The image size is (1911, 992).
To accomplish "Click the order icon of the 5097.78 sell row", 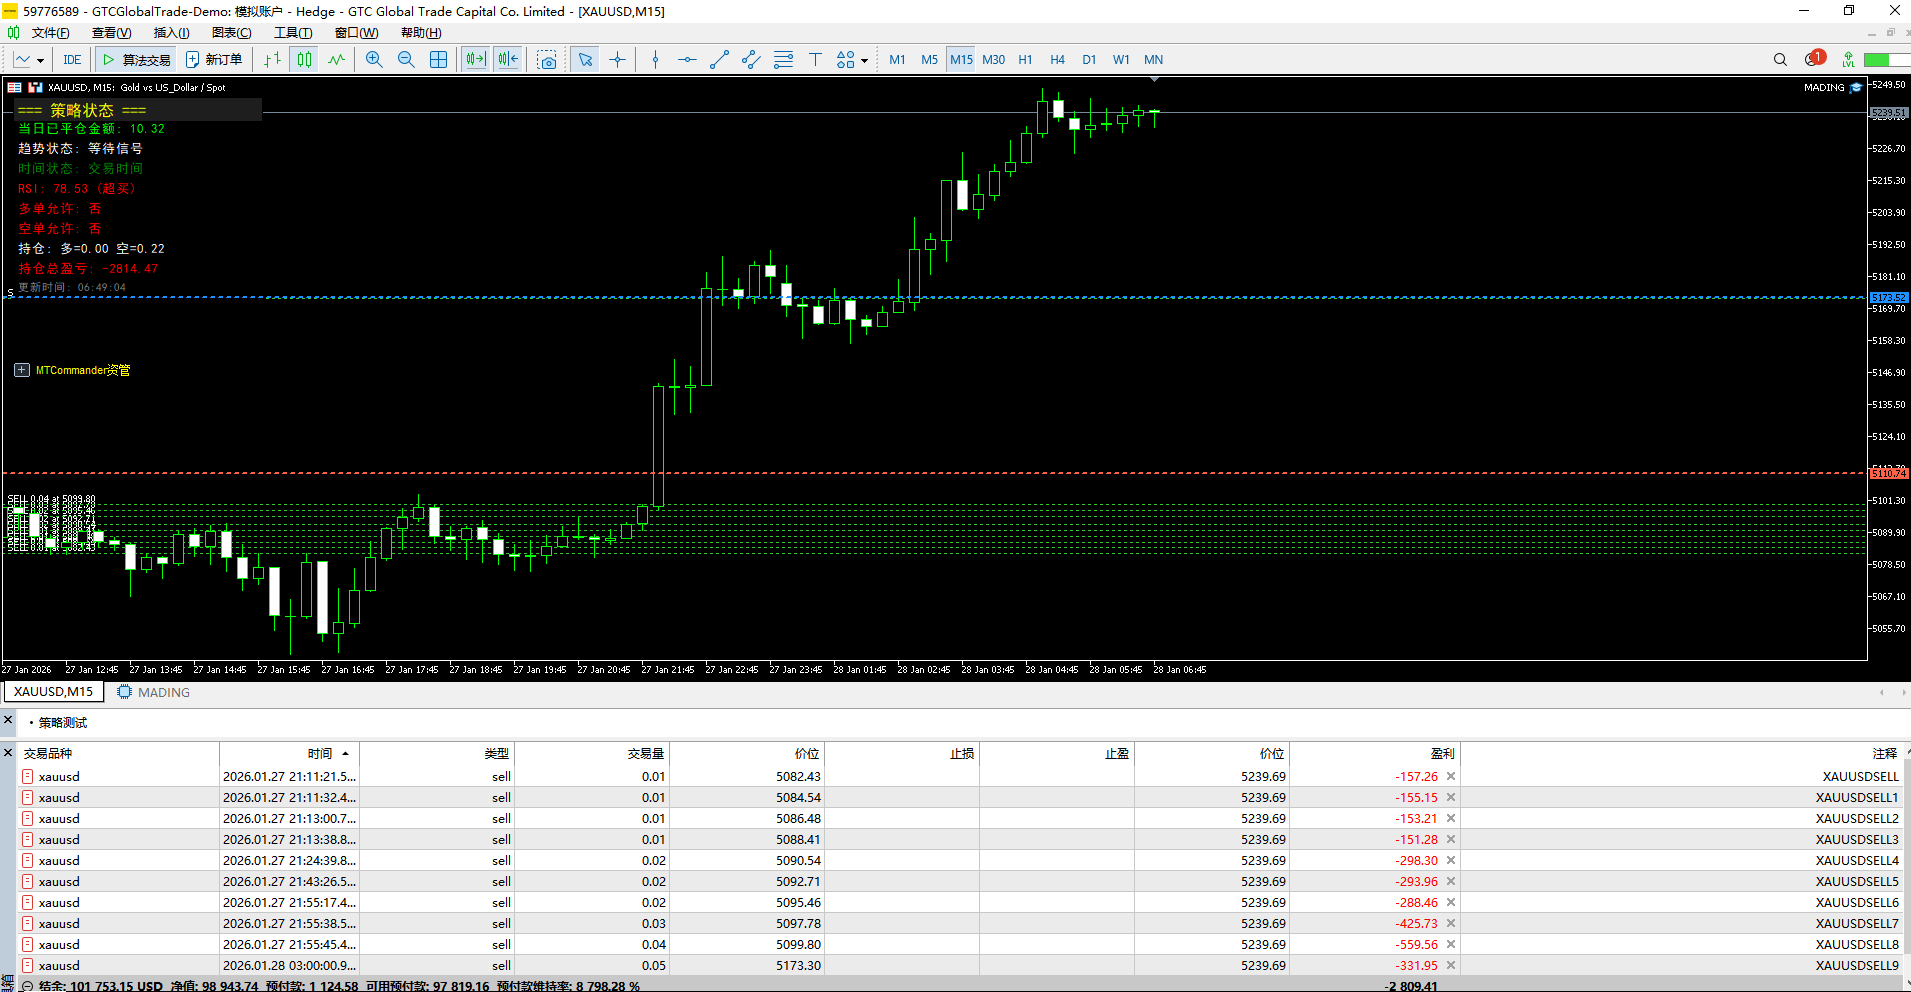I will pos(28,923).
